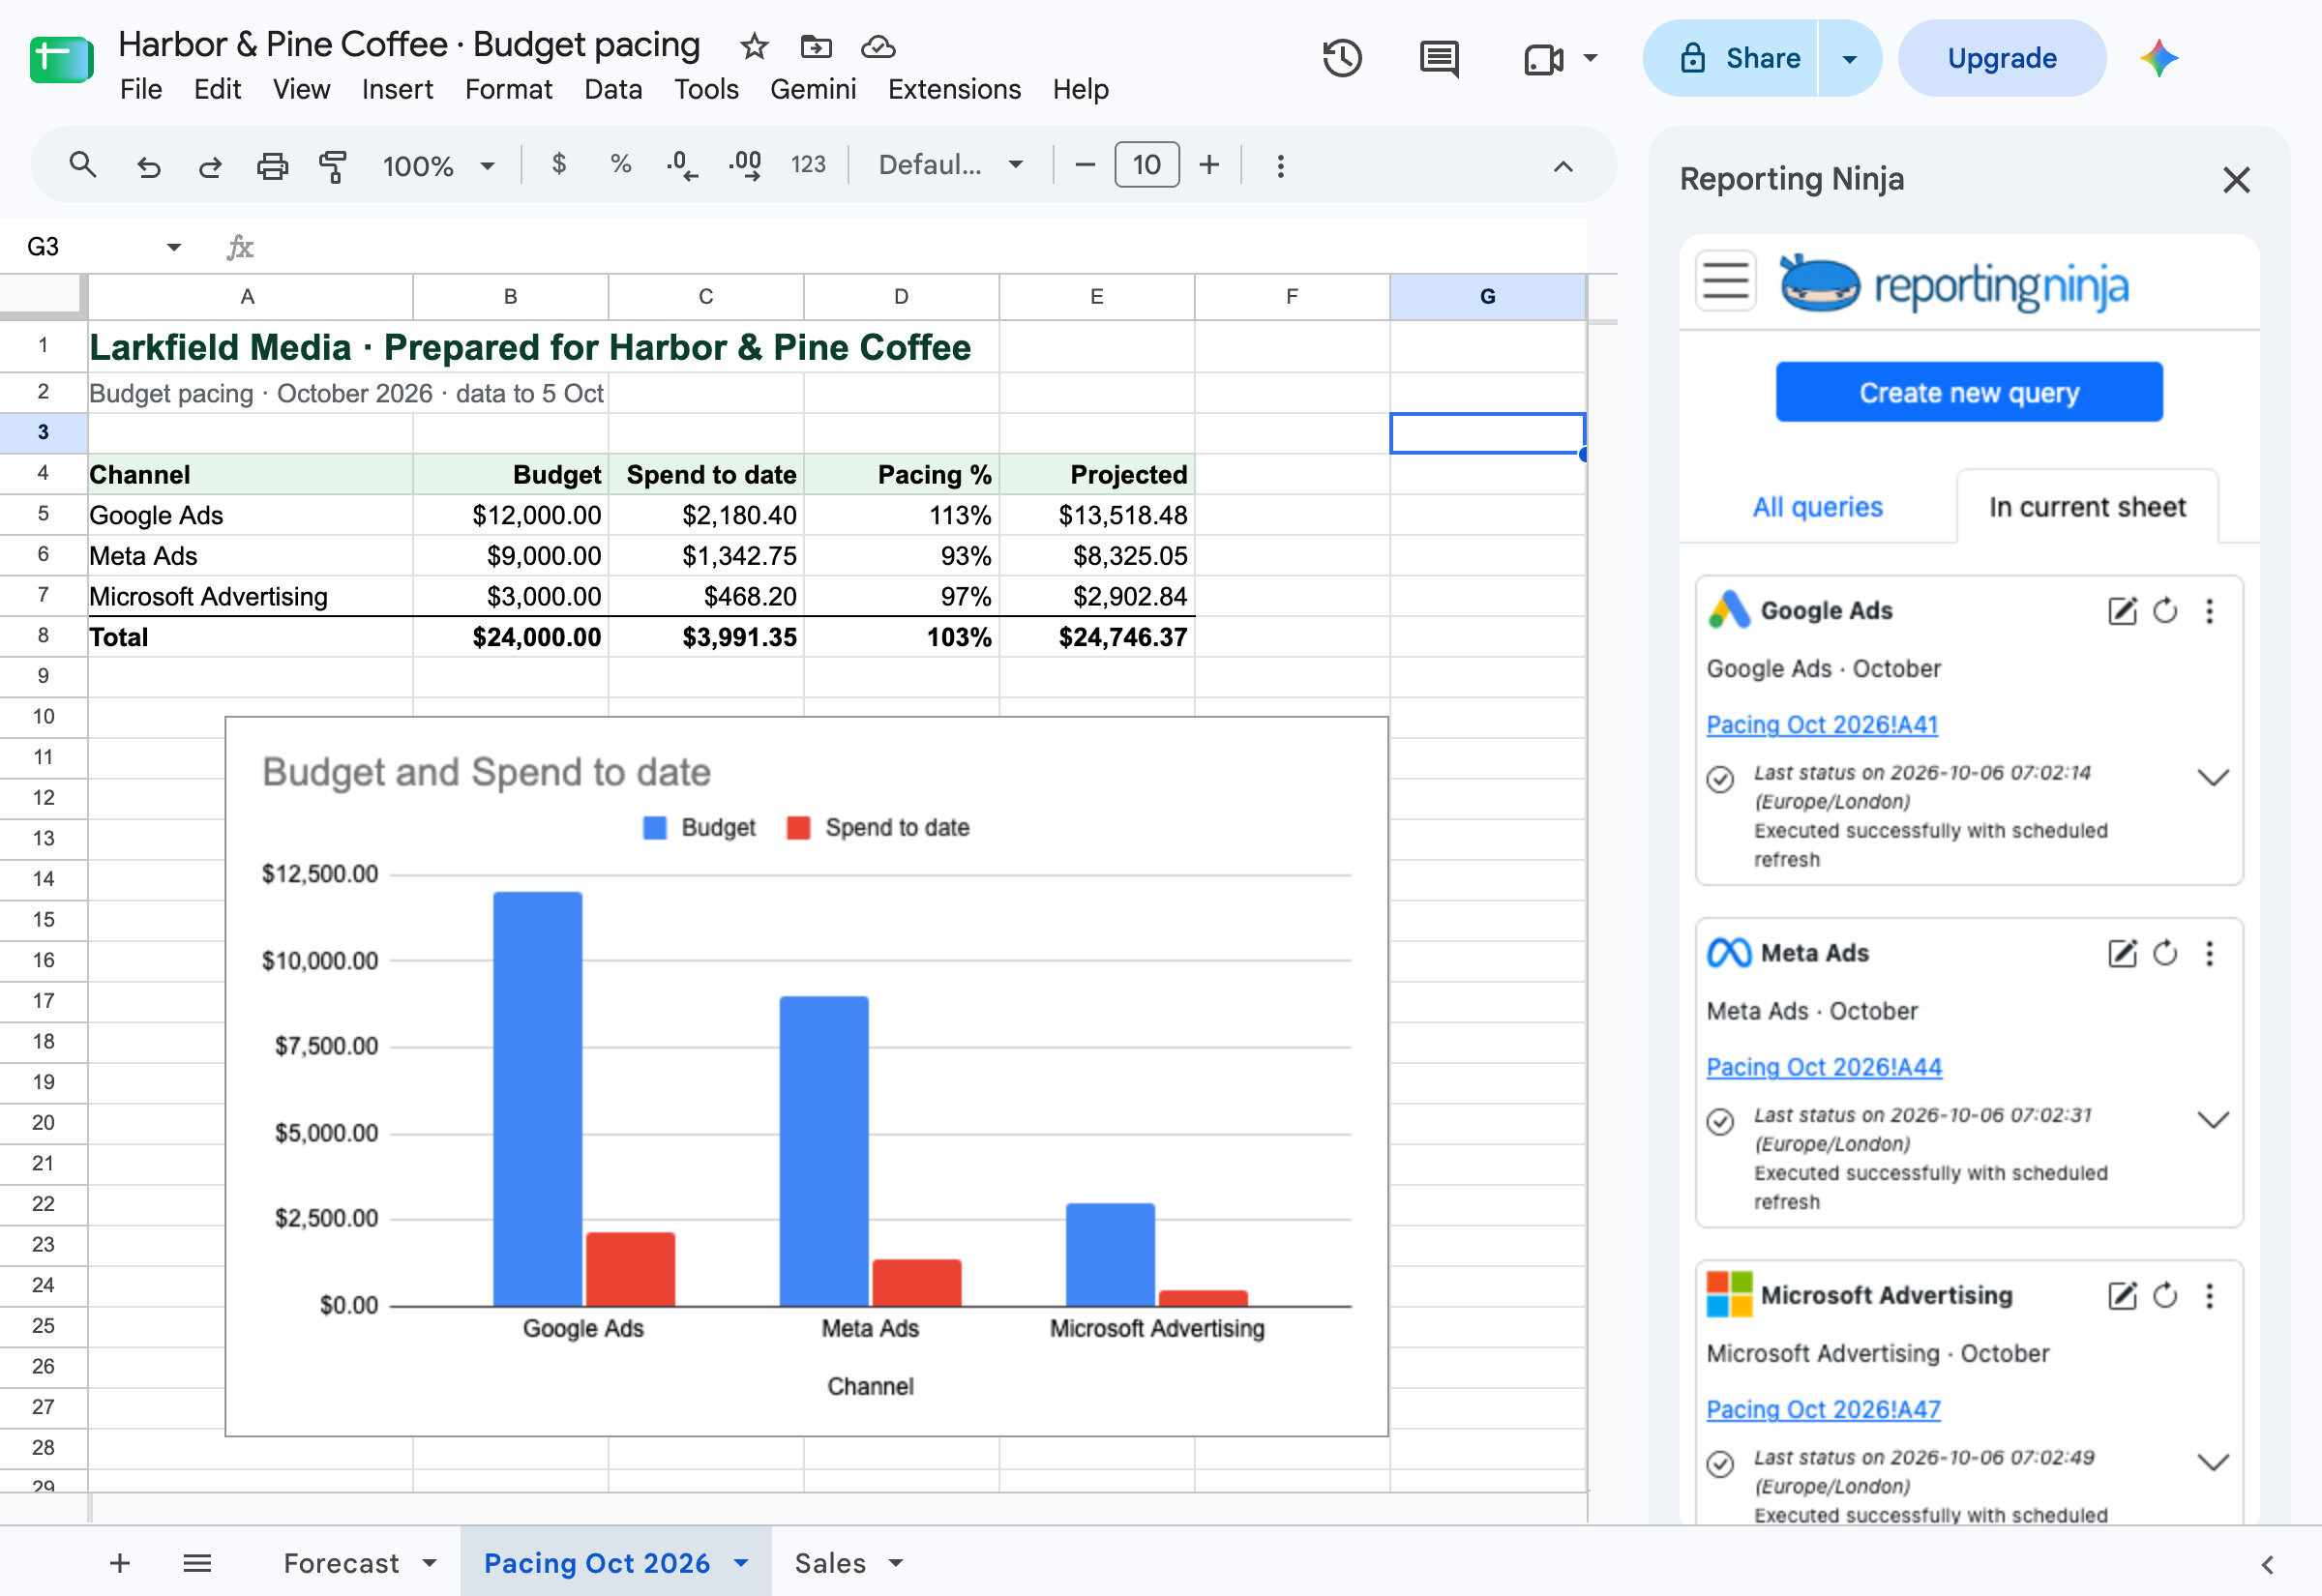
Task: Open Microsoft Advertising query options menu
Action: pos(2210,1296)
